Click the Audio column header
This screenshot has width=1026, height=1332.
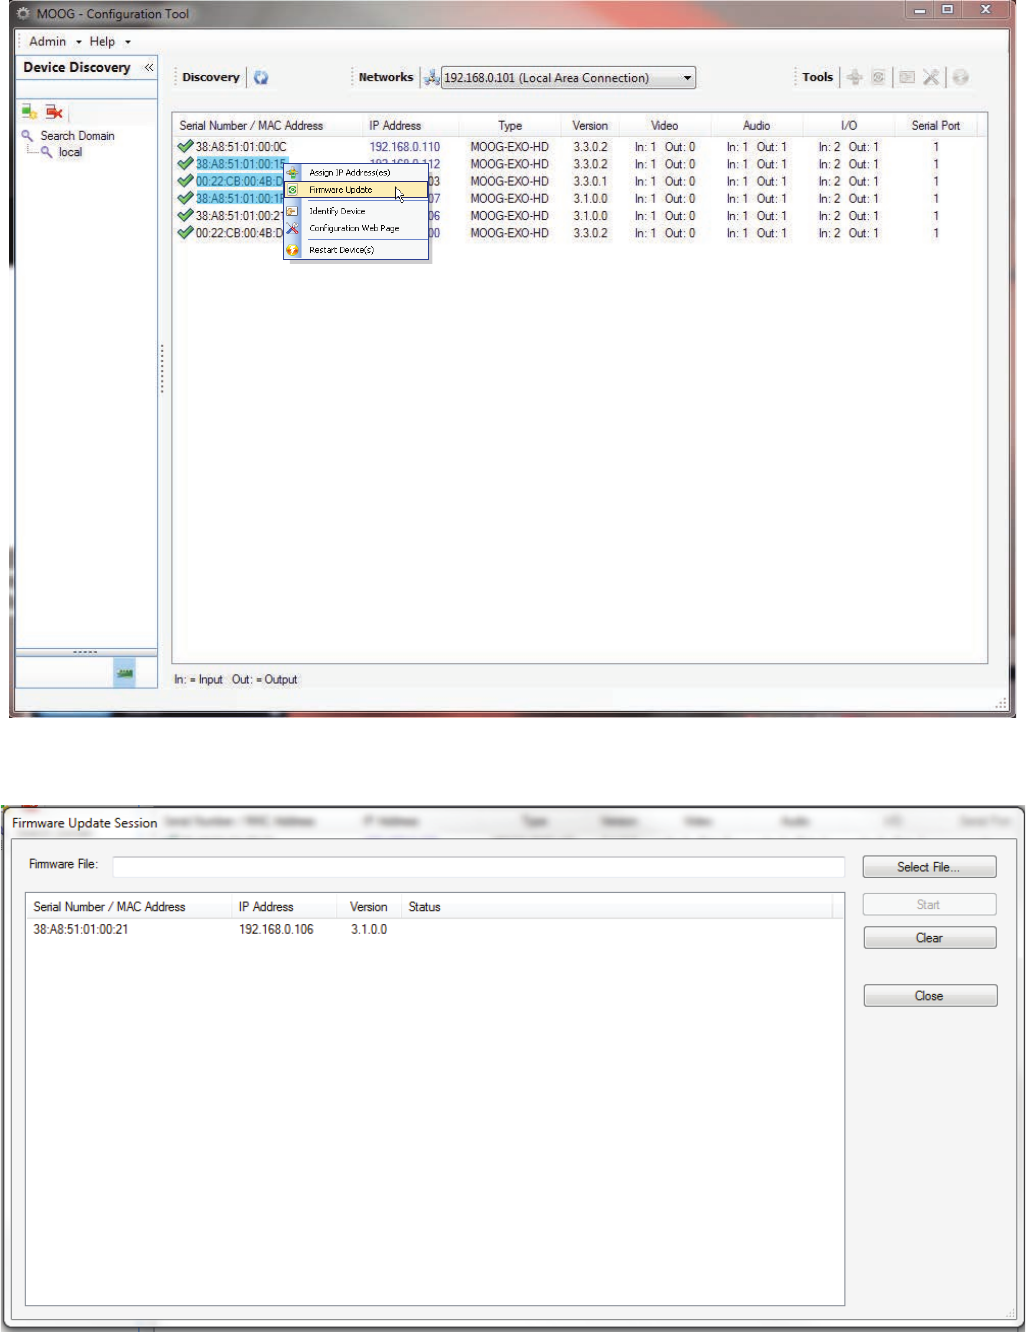point(757,125)
